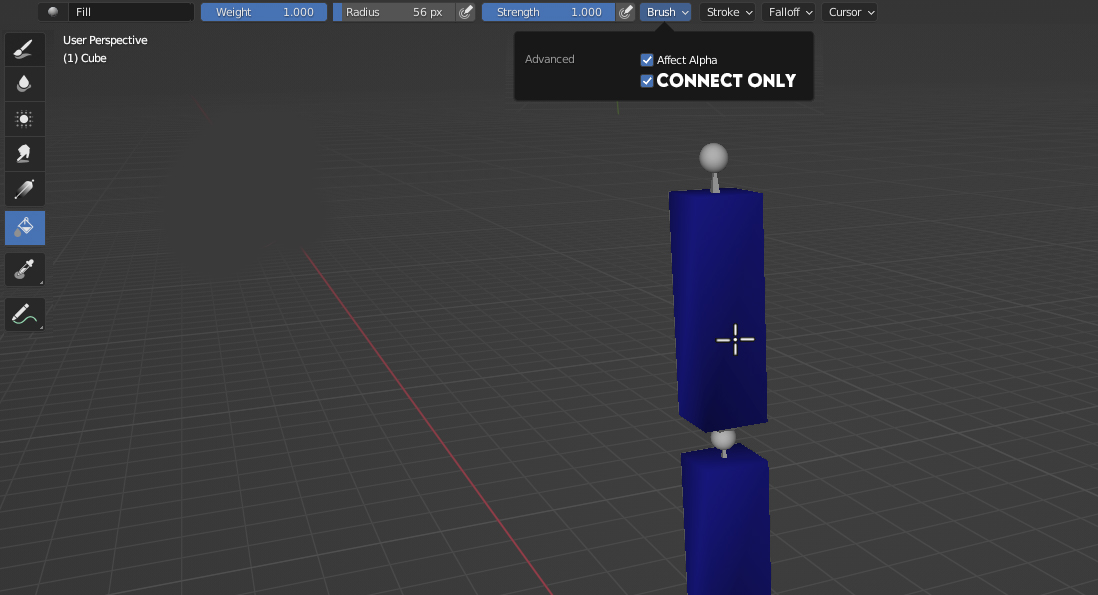
Task: Click the Strength value slider
Action: coord(548,12)
